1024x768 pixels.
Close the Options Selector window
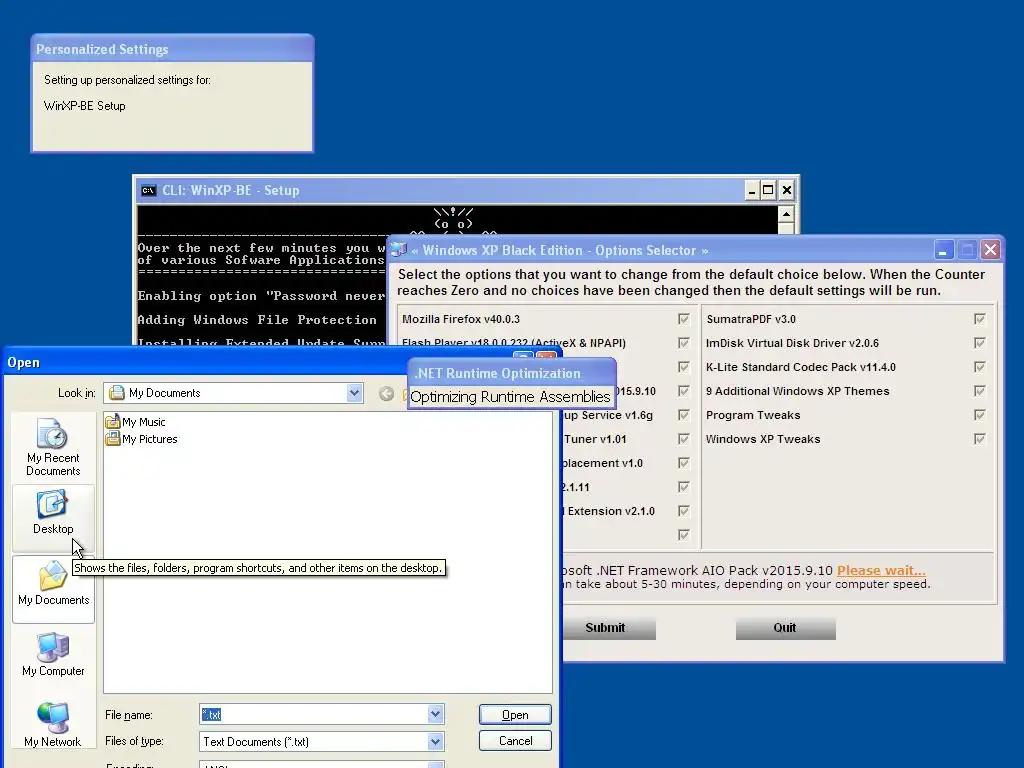(x=990, y=250)
